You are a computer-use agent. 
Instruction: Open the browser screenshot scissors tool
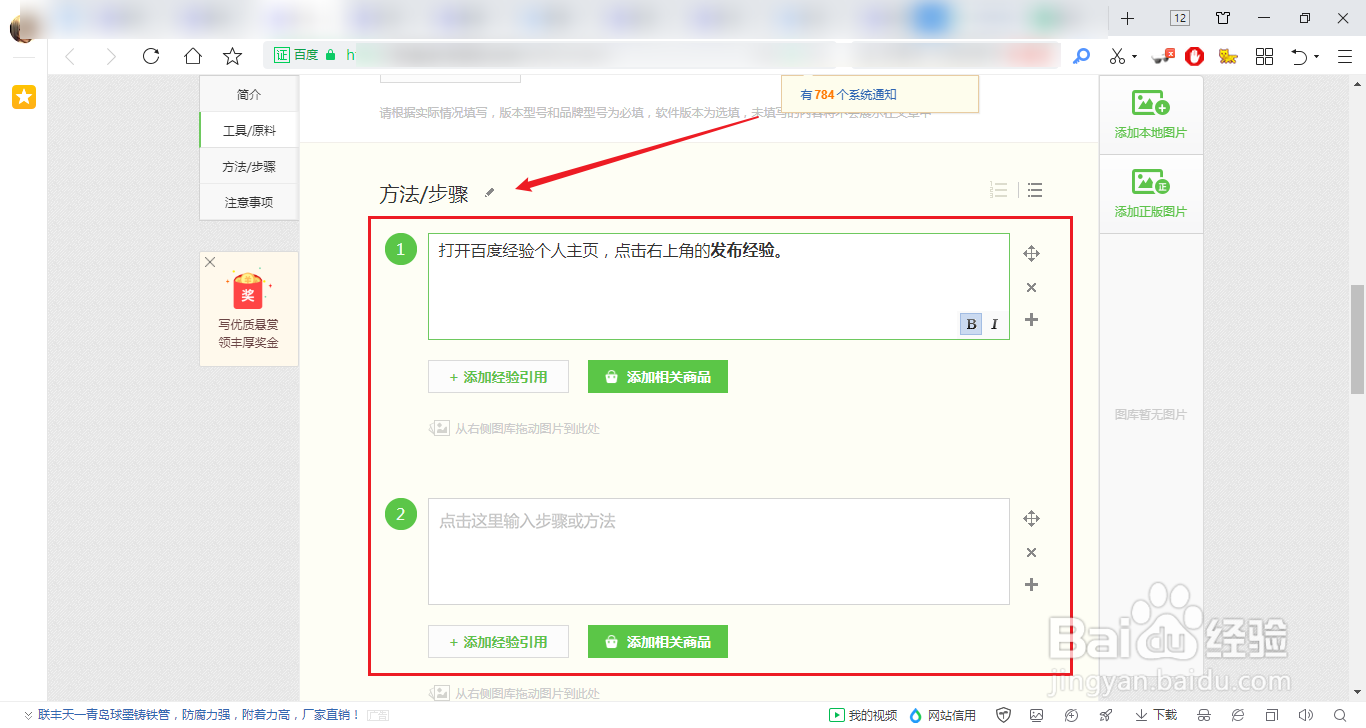click(x=1117, y=55)
